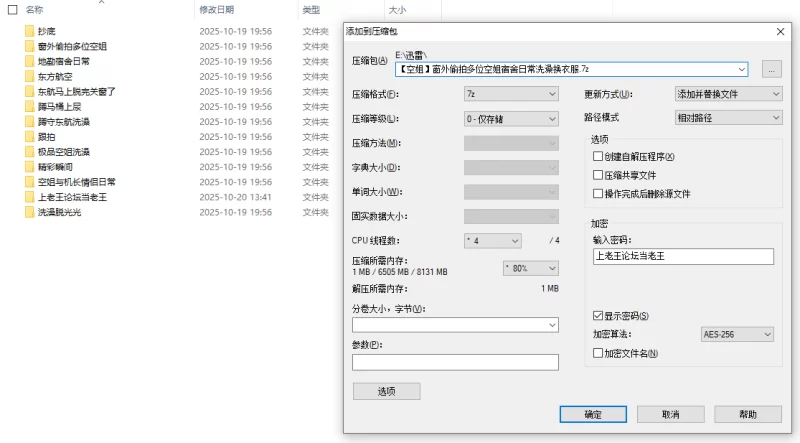
Task: Sort by the 名称 column header
Action: 35,10
